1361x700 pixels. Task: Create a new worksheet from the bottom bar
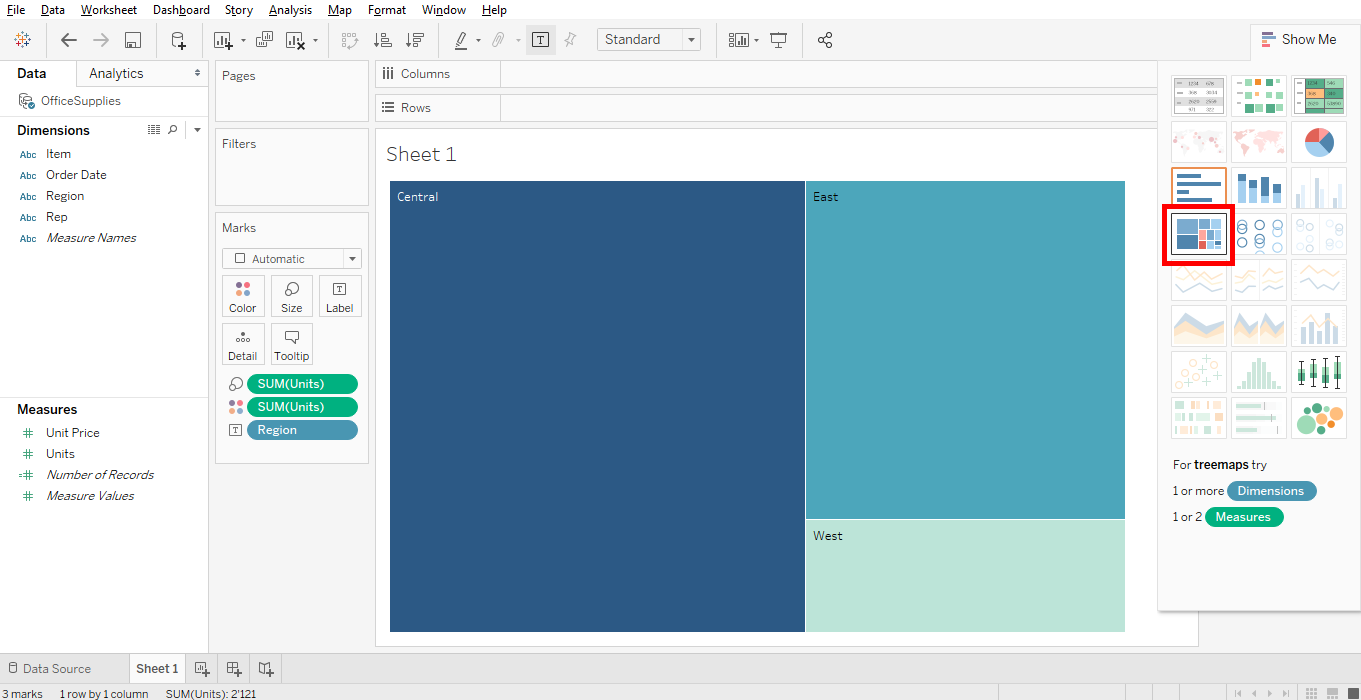201,668
